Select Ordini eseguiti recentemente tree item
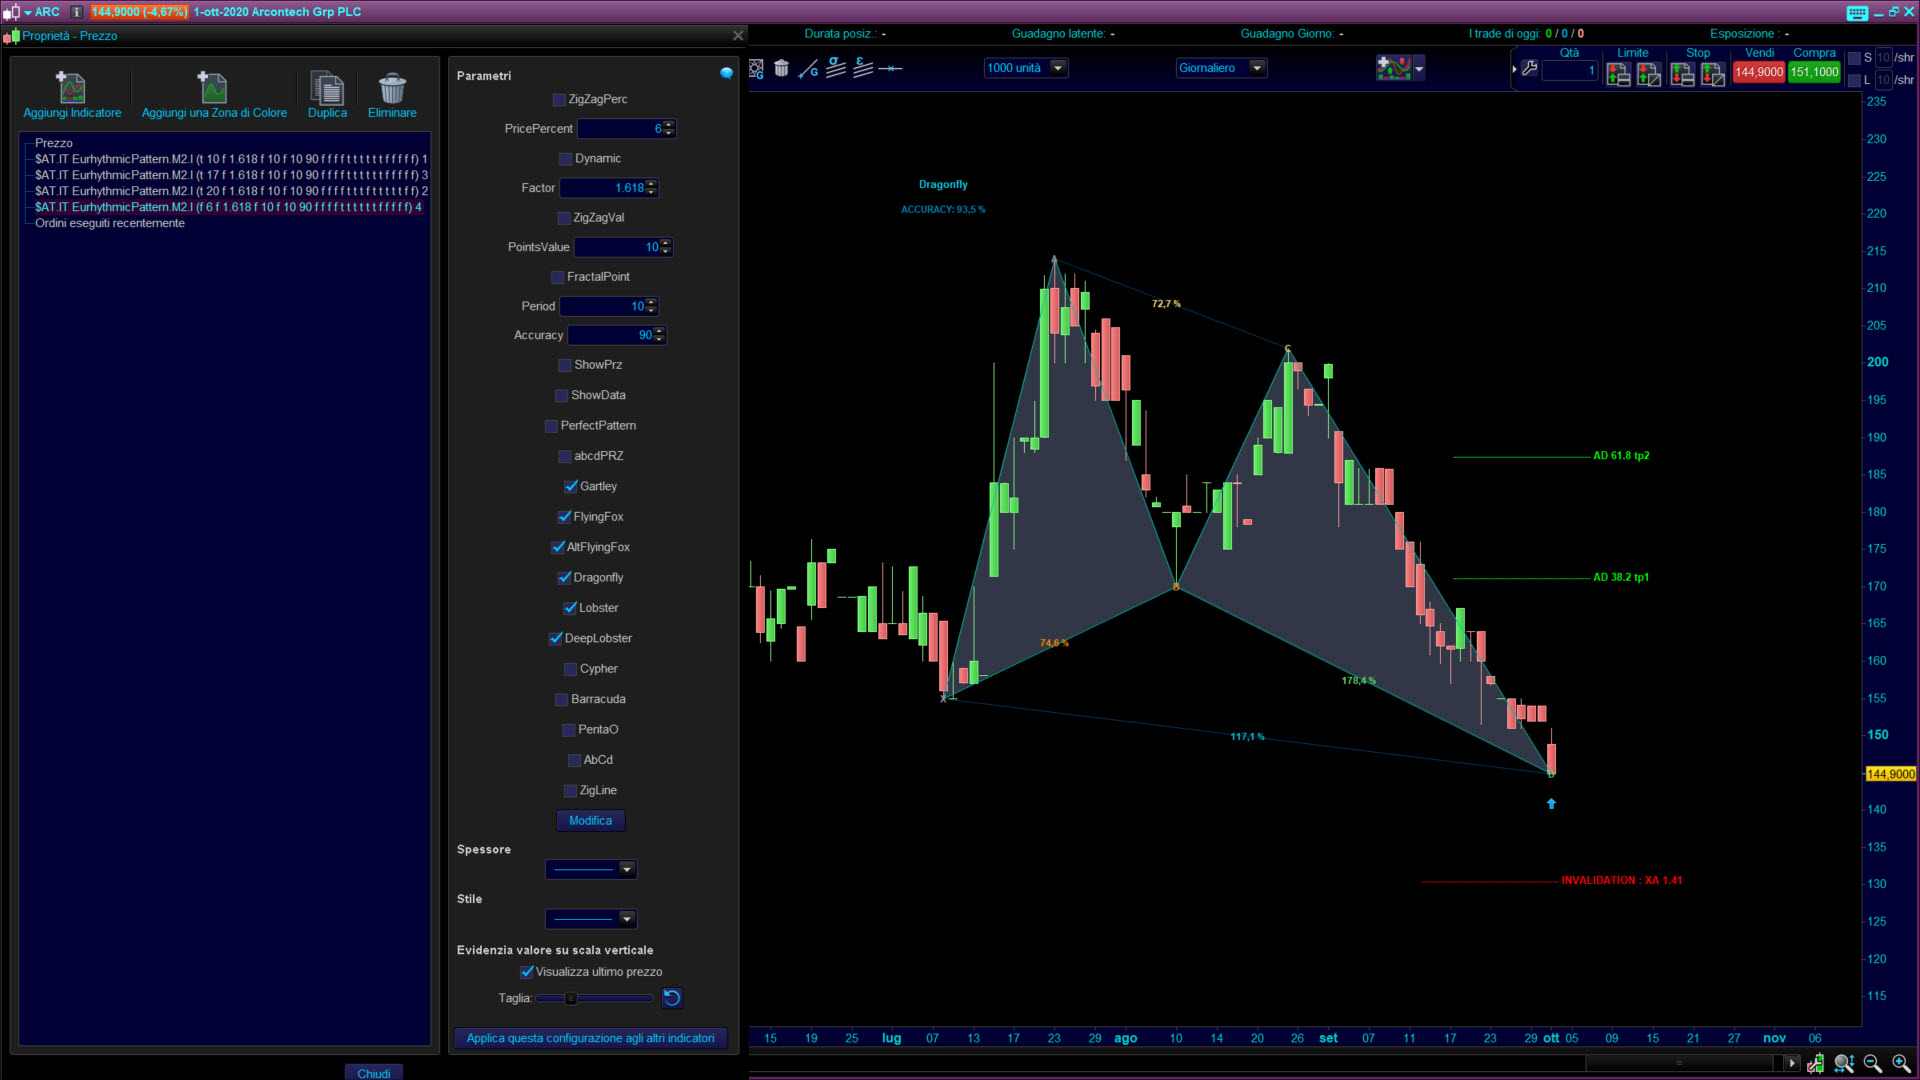 pyautogui.click(x=110, y=223)
